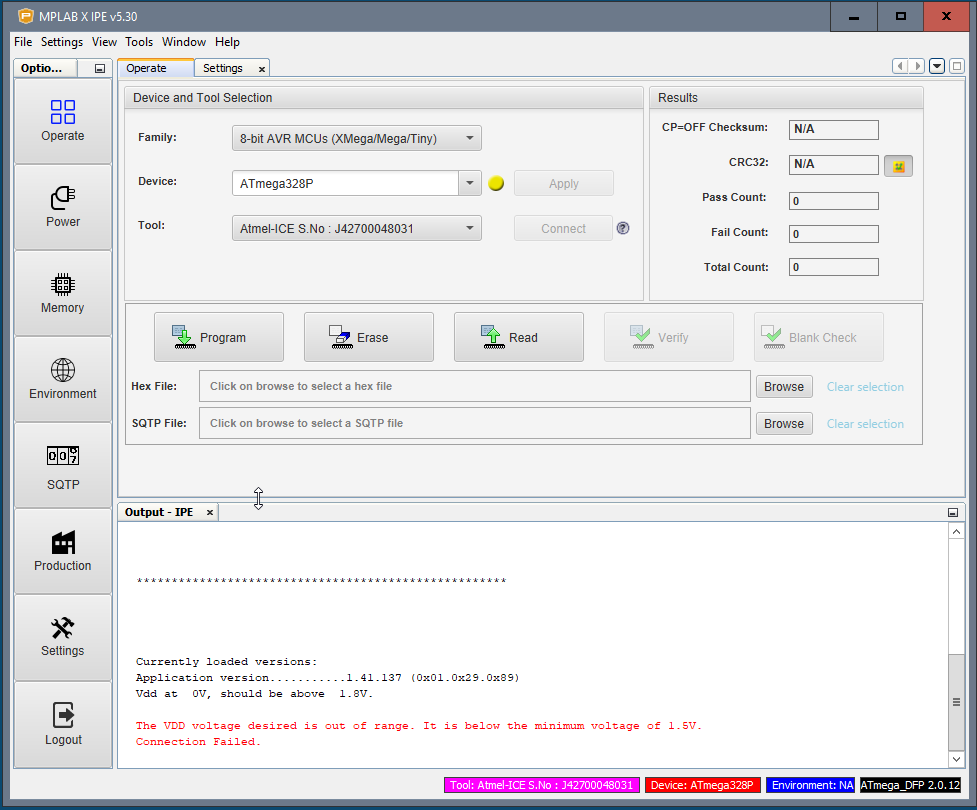Click the Environment: NA status entry
This screenshot has height=810, width=977.
[x=811, y=785]
